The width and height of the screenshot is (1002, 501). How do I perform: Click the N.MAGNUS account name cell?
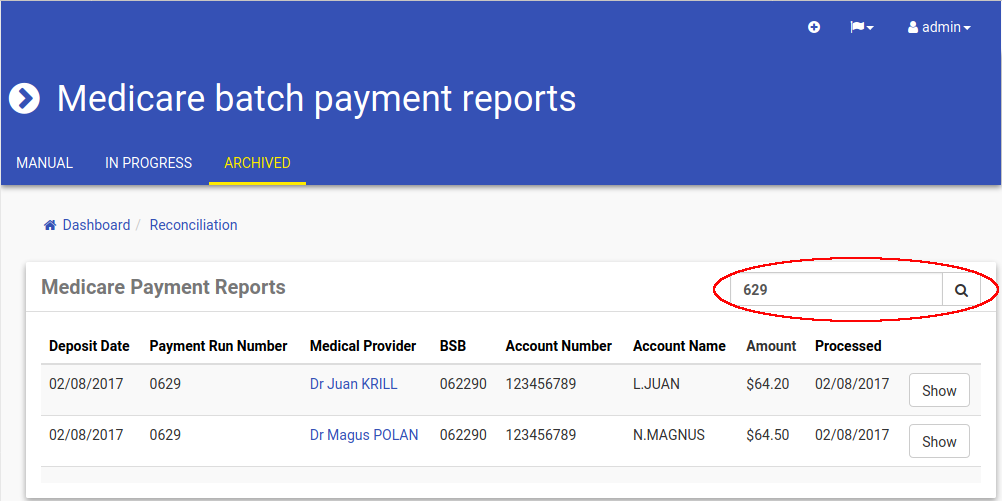669,435
